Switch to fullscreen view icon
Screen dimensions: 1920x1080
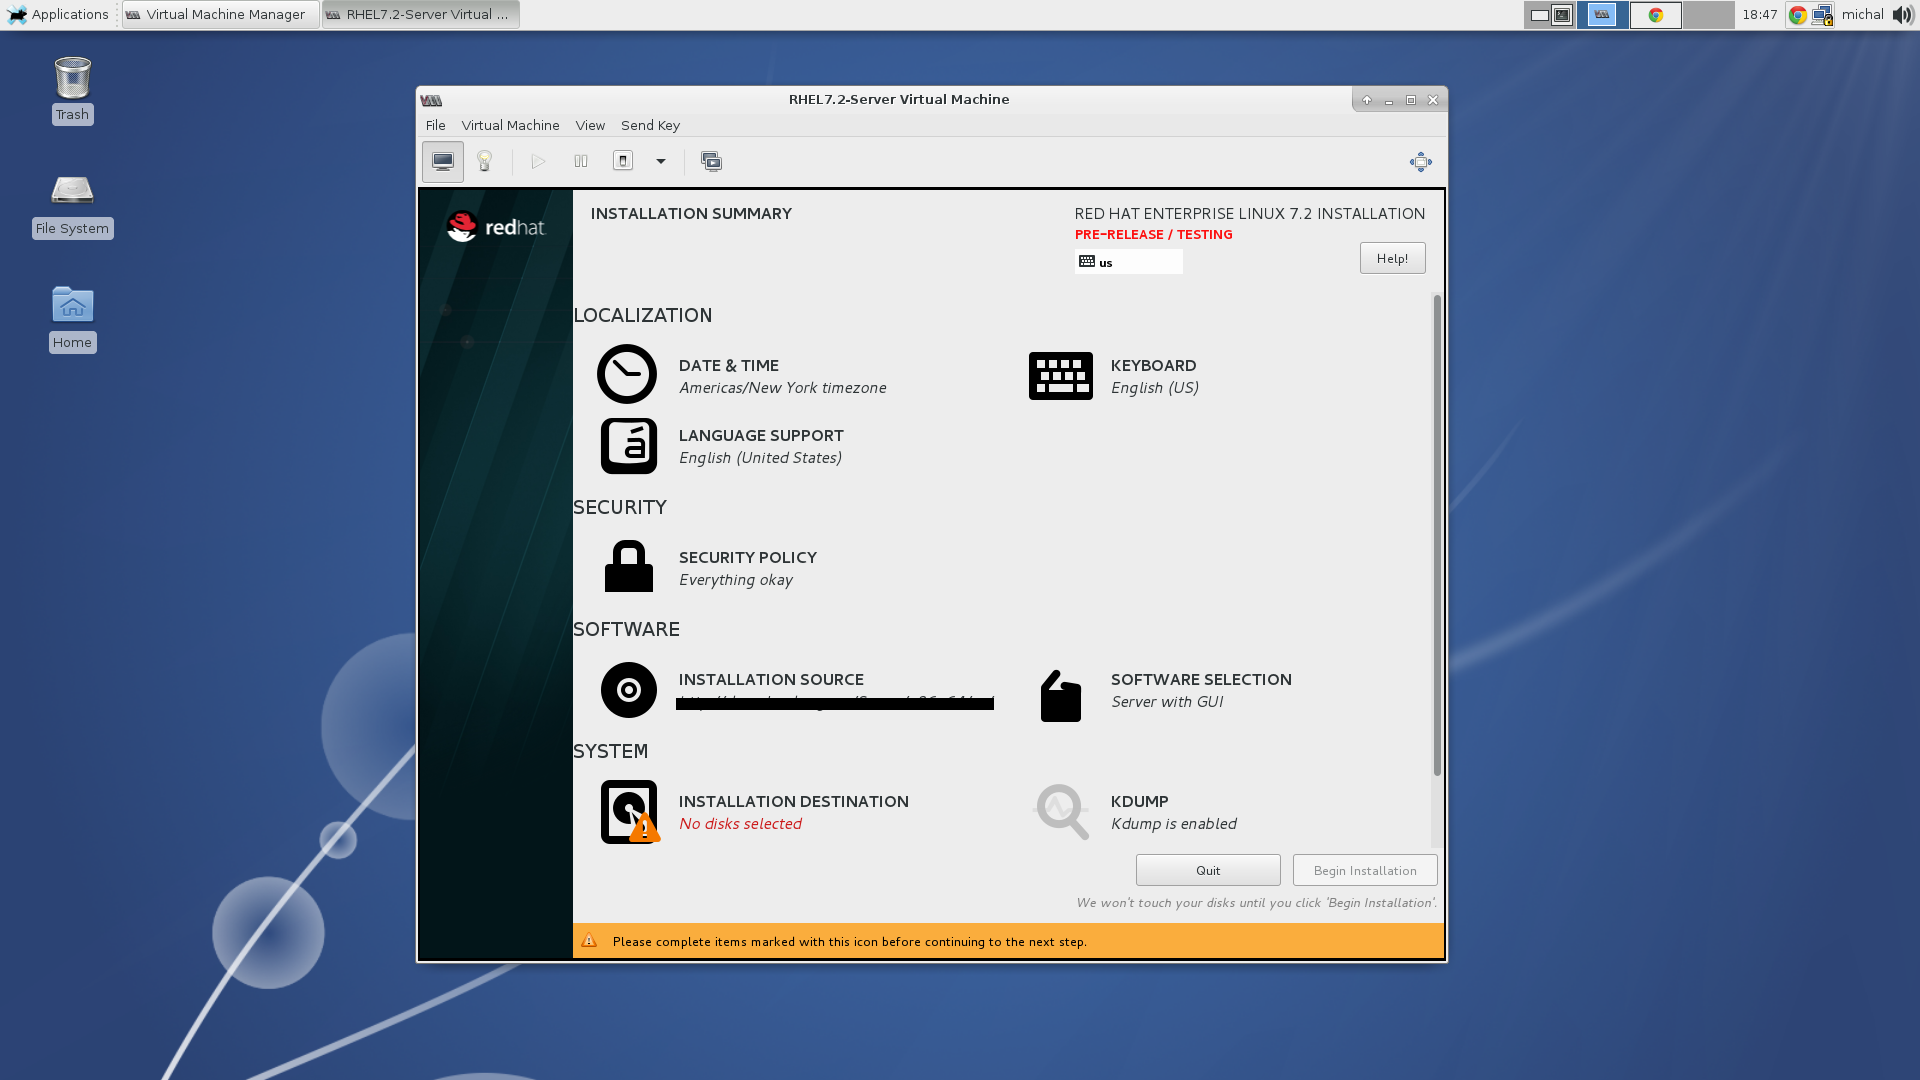pyautogui.click(x=1420, y=162)
